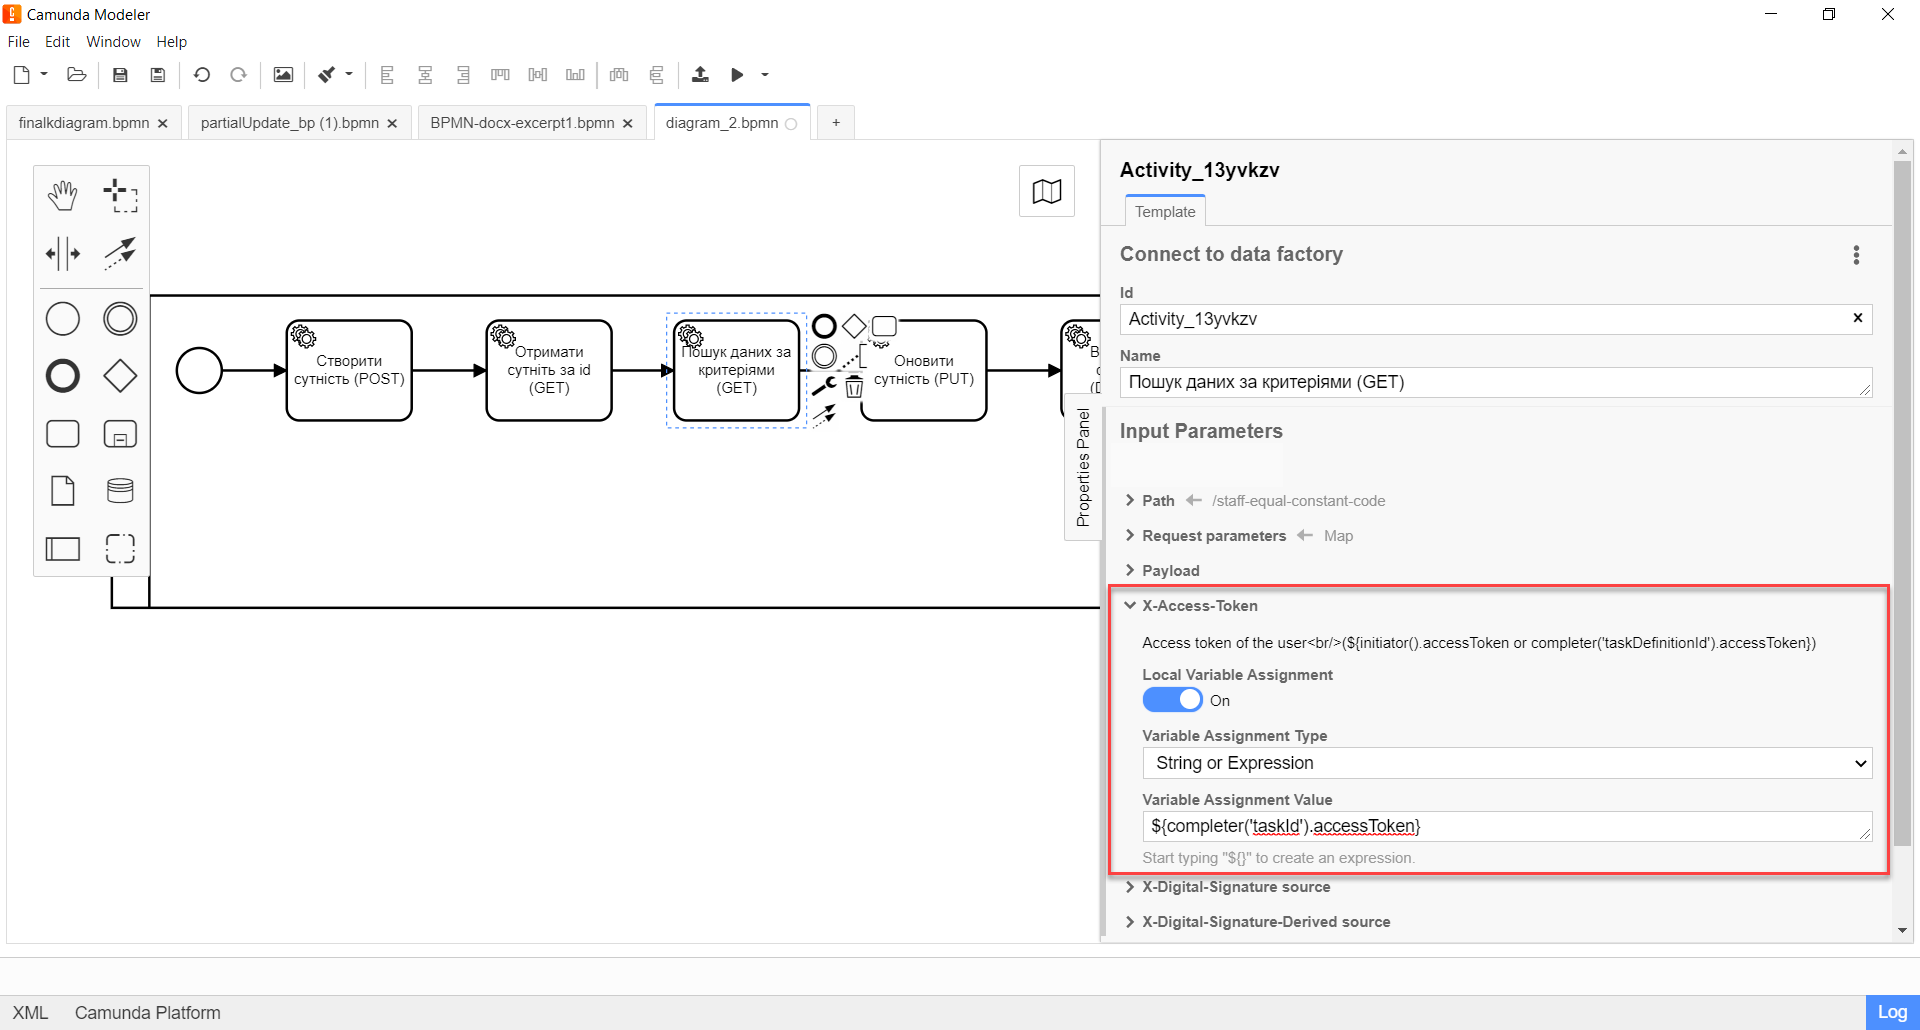1920x1030 pixels.
Task: Select the 'Отримати сутність за id' task
Action: coord(549,370)
